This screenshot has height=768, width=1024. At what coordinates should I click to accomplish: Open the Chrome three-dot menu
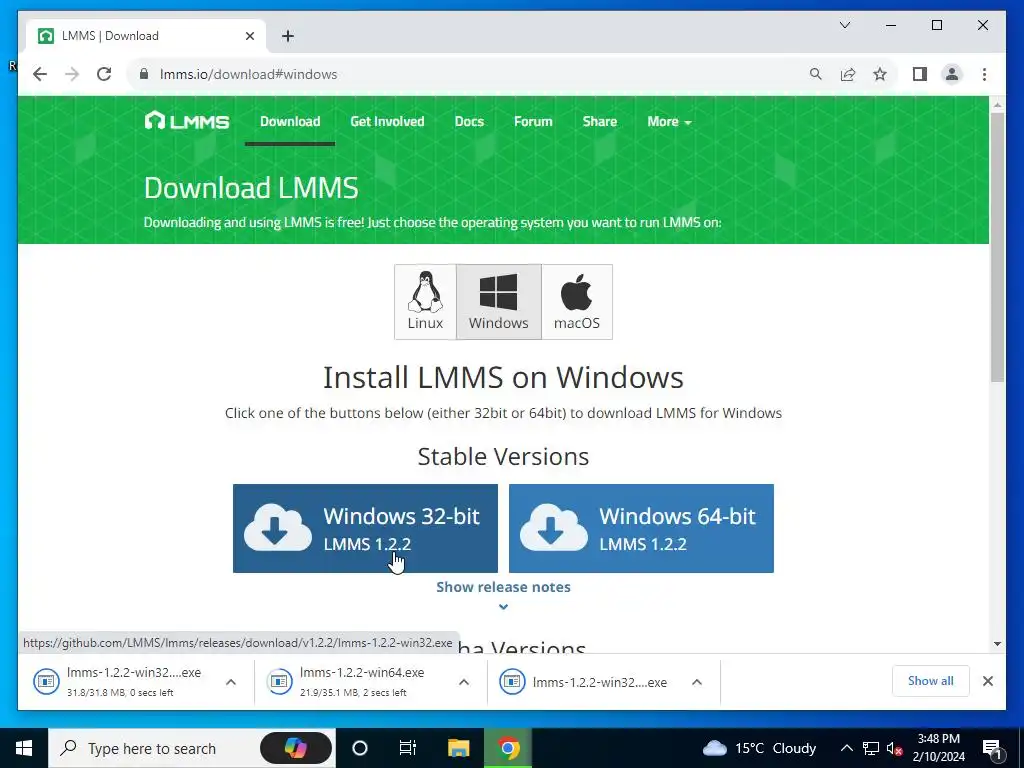(984, 74)
